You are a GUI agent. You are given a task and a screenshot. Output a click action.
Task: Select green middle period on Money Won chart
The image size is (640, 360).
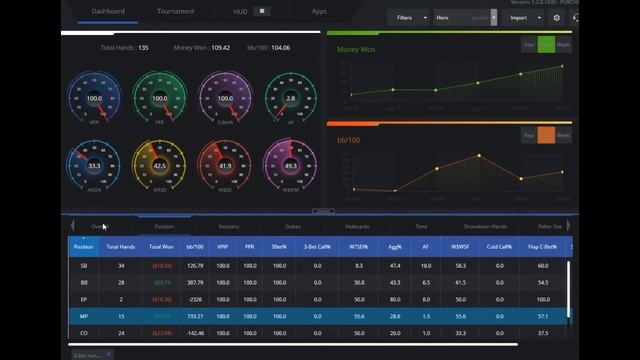point(546,44)
